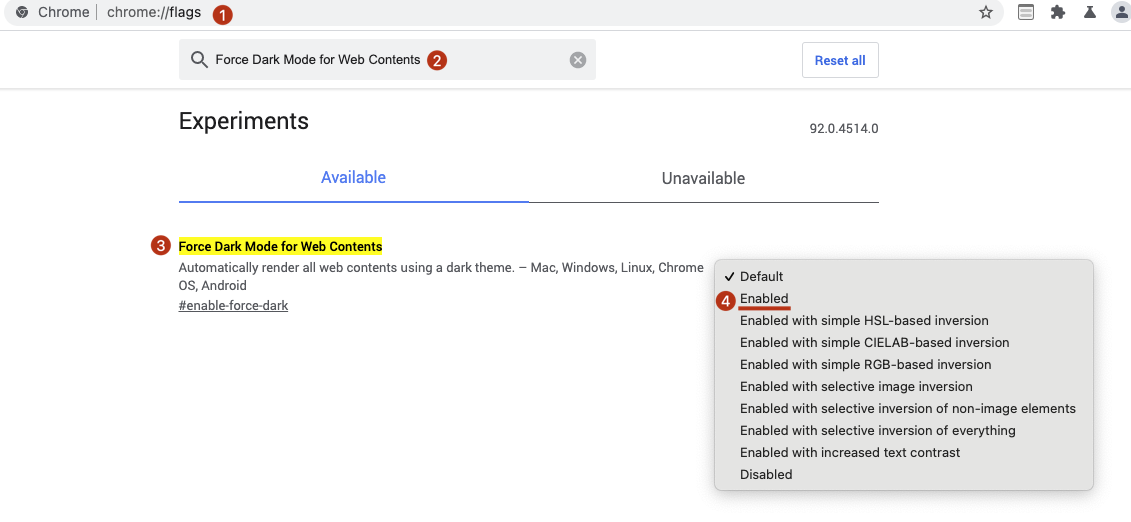1131x522 pixels.
Task: Open the #enable-force-dark link
Action: [x=233, y=306]
